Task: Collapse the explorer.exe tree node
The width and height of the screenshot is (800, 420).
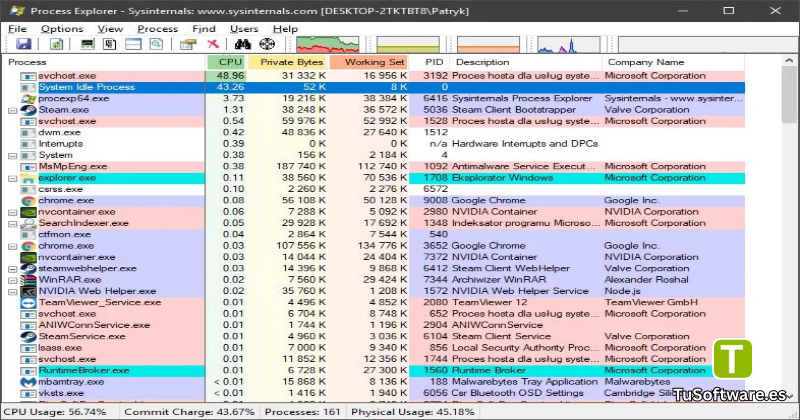Action: coord(13,178)
